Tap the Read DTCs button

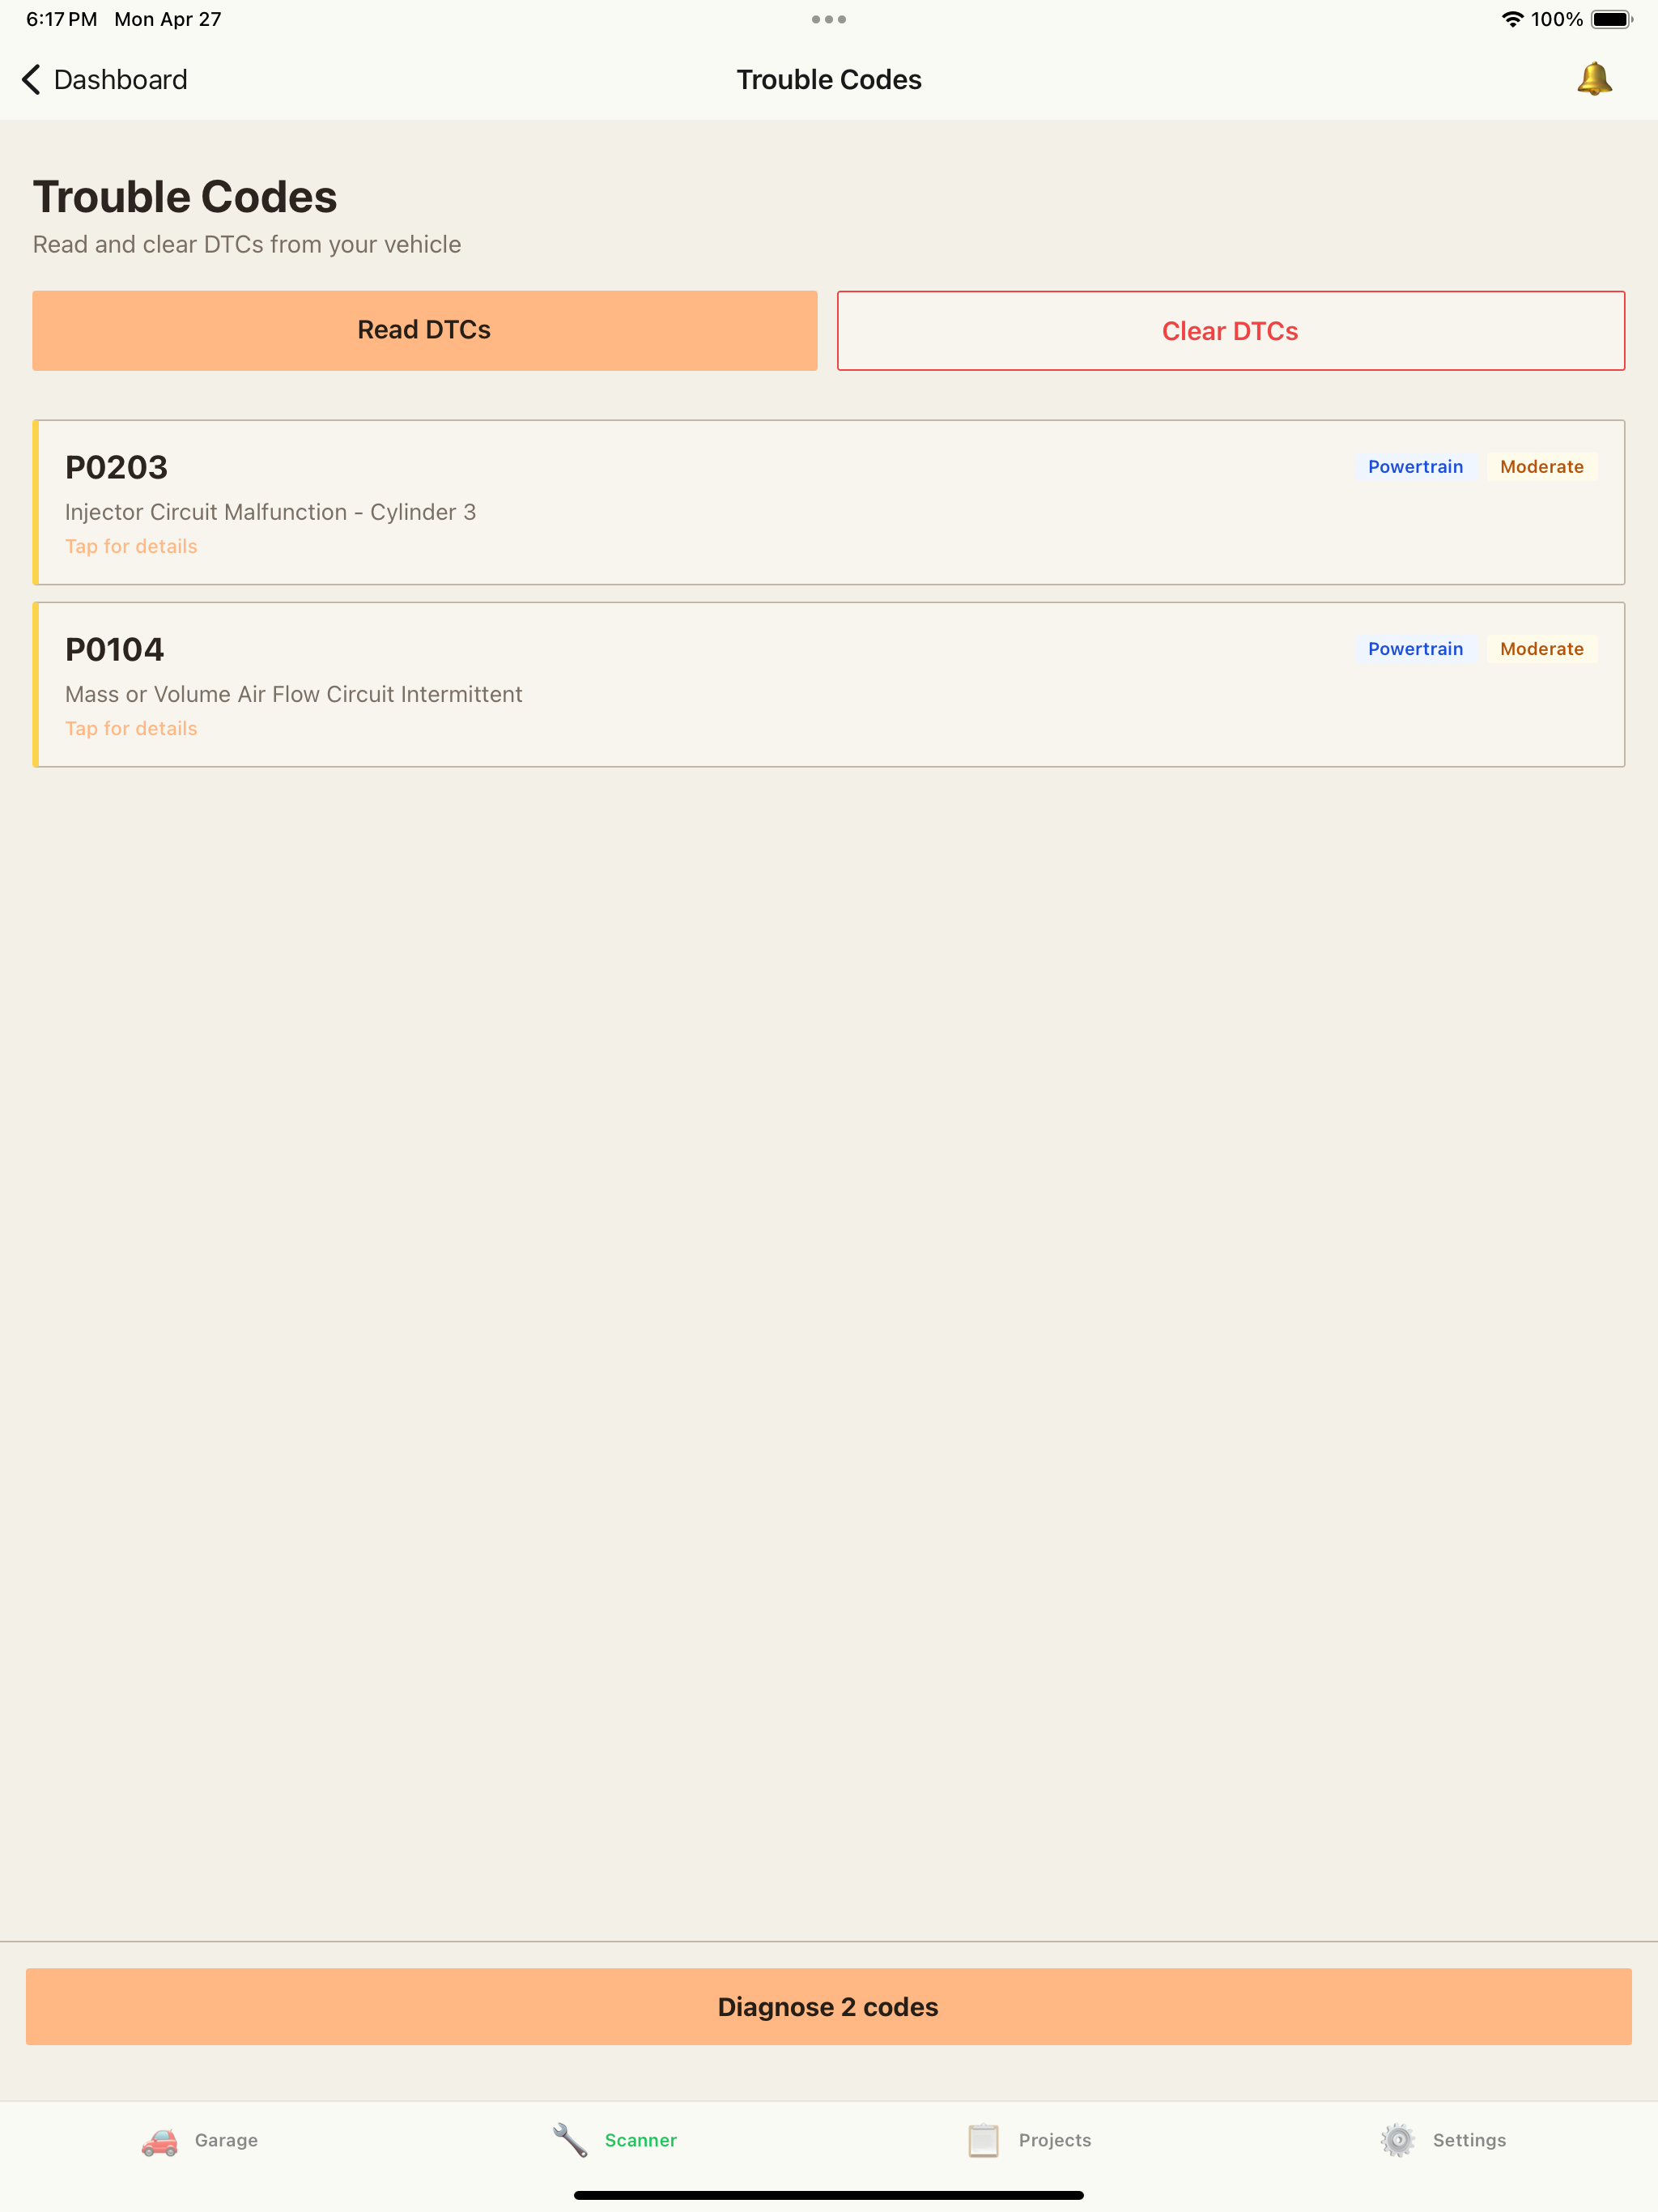pos(424,330)
